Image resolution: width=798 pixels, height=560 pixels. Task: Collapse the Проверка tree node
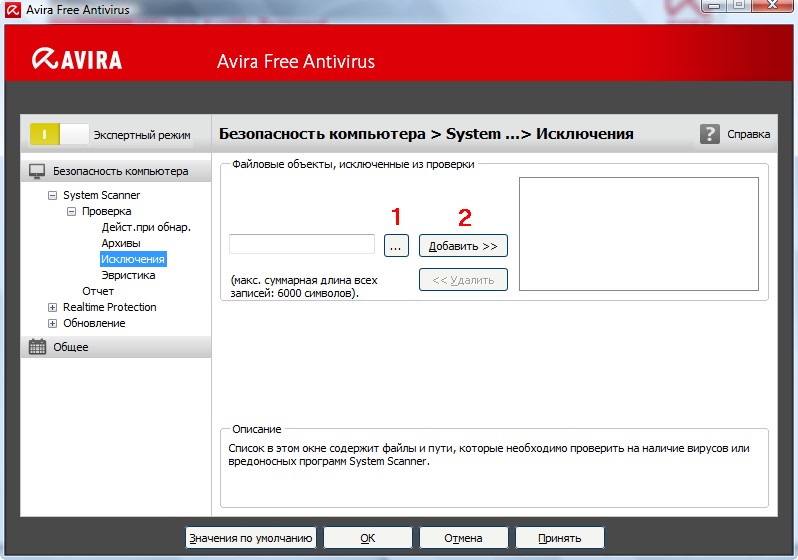pyautogui.click(x=72, y=211)
